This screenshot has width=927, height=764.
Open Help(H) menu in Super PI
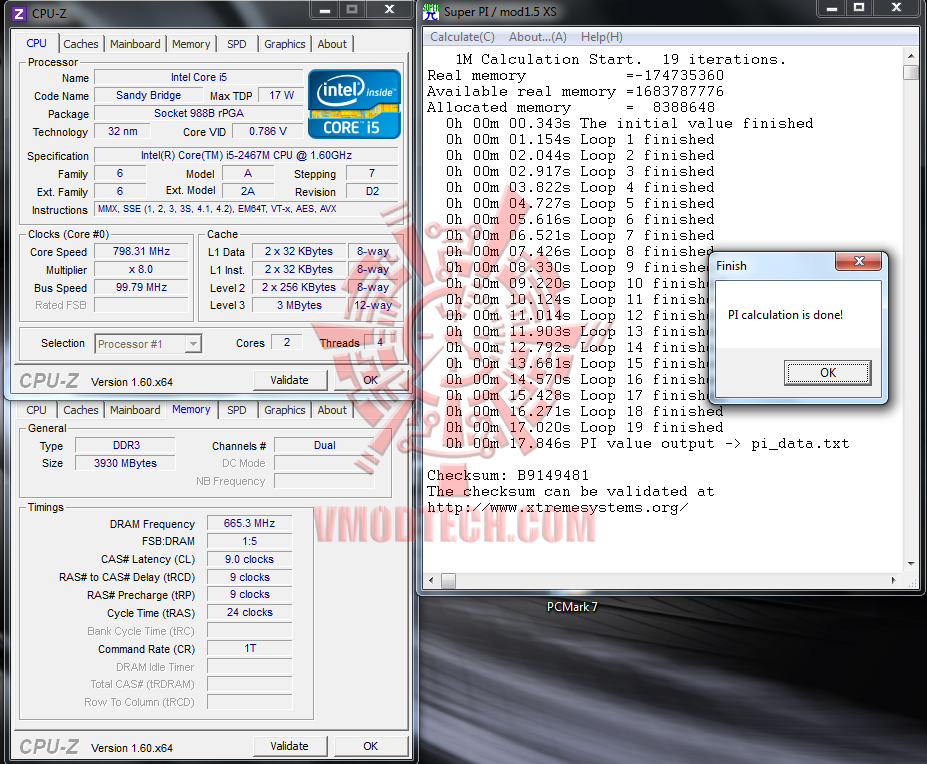point(601,37)
